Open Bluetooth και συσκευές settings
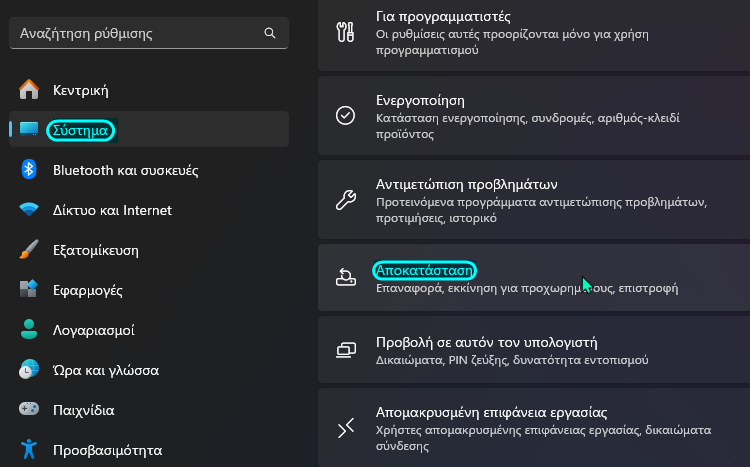This screenshot has width=750, height=467. 149,170
